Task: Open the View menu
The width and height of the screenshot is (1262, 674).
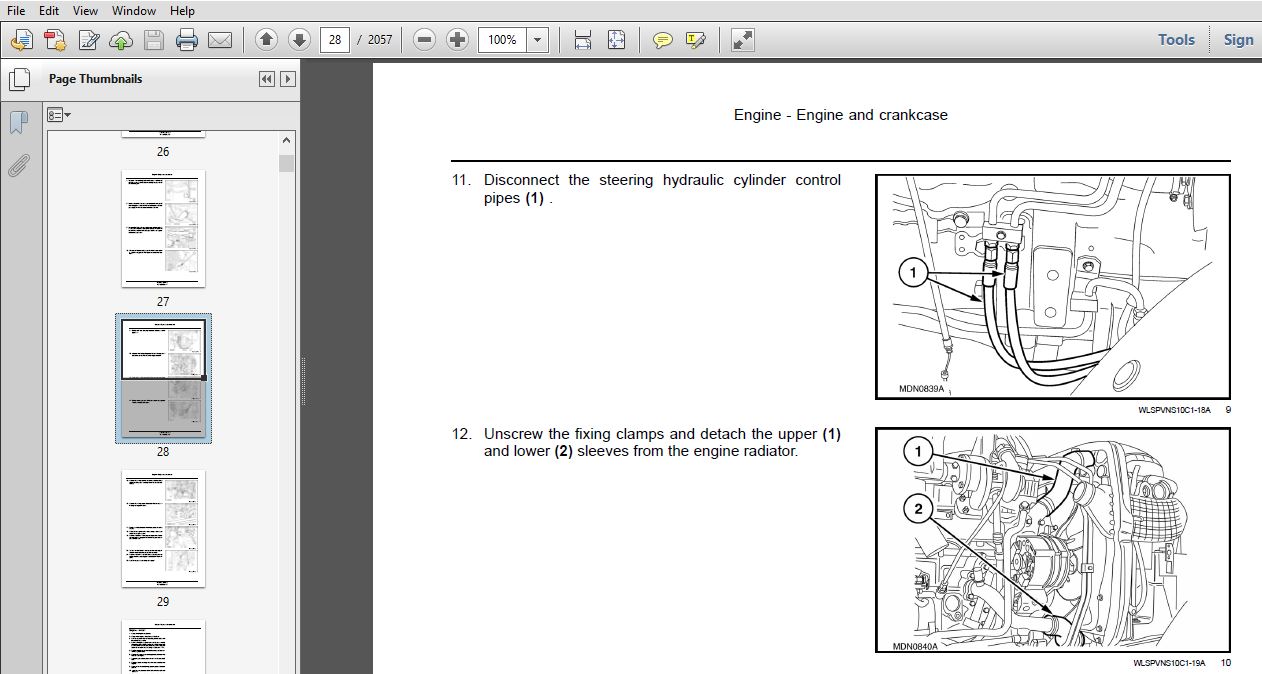Action: (86, 10)
